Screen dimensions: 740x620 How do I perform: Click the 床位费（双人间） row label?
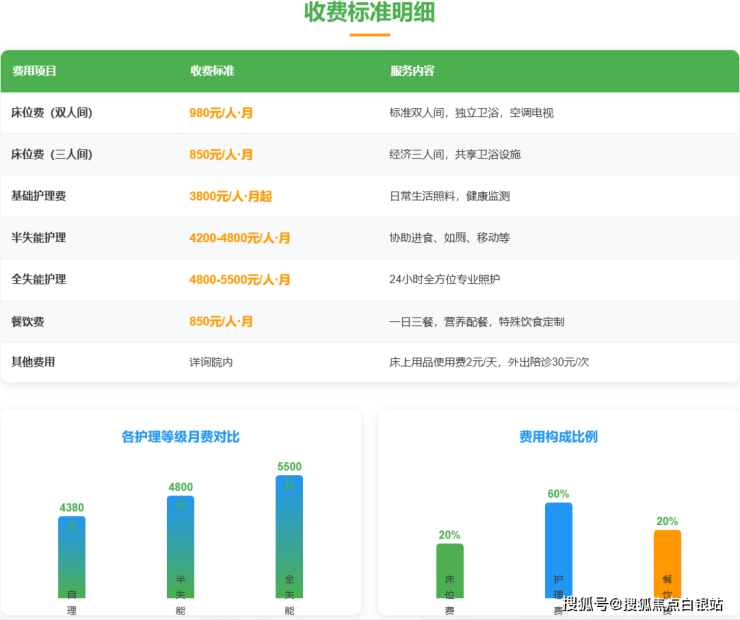[x=51, y=113]
